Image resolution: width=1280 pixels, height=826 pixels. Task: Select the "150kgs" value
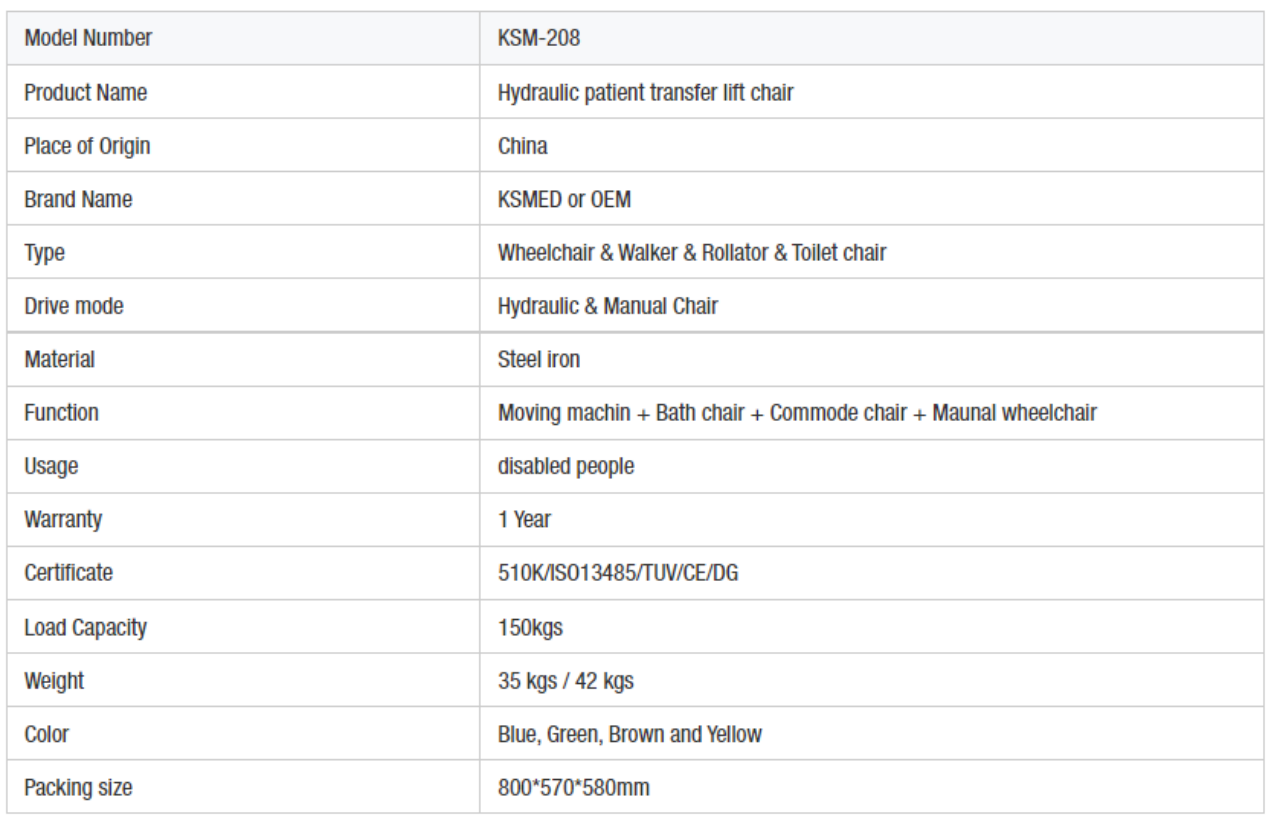530,627
